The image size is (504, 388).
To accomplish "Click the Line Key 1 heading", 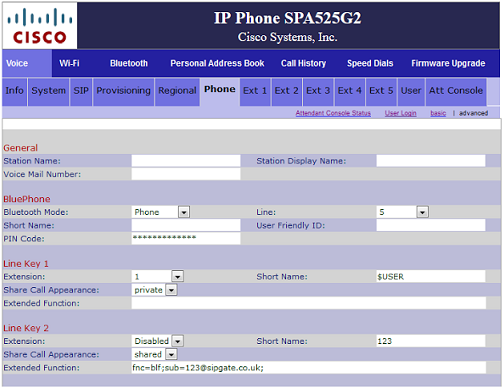I will pos(26,264).
